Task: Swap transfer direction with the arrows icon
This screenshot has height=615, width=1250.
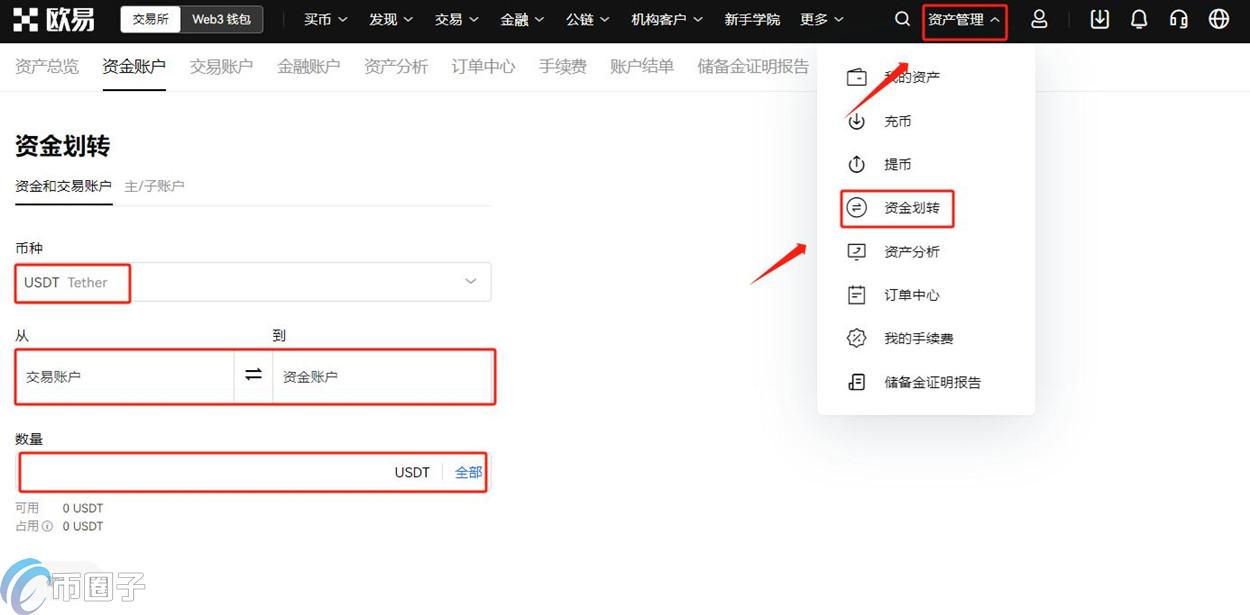Action: 253,376
